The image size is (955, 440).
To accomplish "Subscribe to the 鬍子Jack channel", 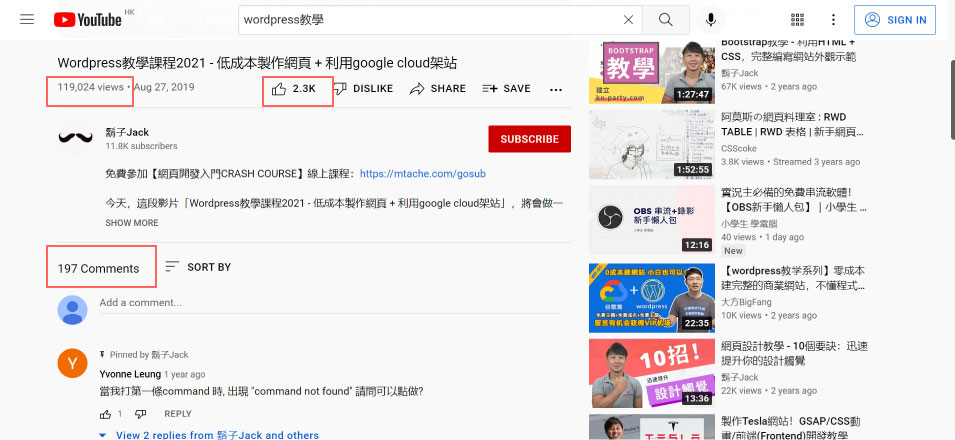I will tap(529, 139).
